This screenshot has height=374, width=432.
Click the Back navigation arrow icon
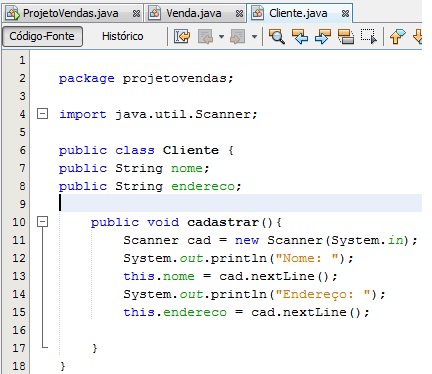pos(205,36)
